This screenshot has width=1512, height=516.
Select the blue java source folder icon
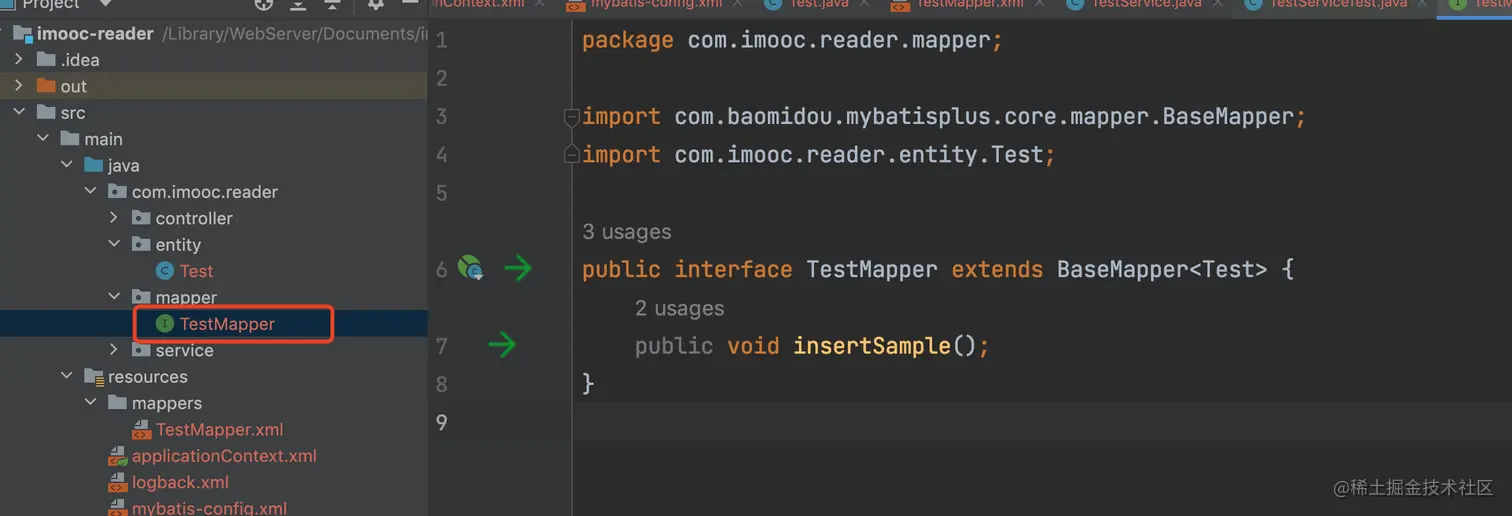pyautogui.click(x=94, y=165)
